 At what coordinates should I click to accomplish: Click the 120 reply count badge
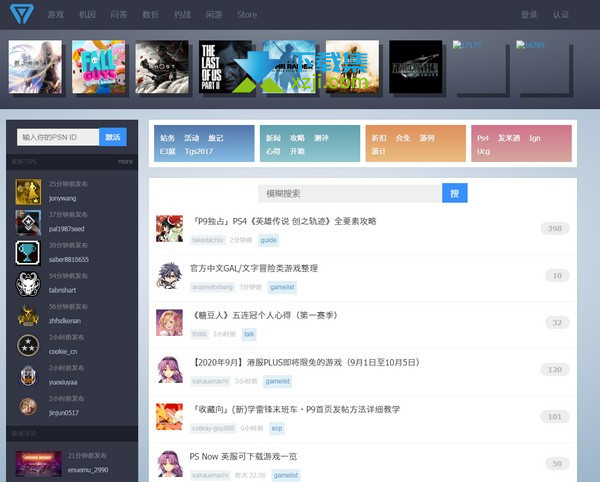point(554,370)
